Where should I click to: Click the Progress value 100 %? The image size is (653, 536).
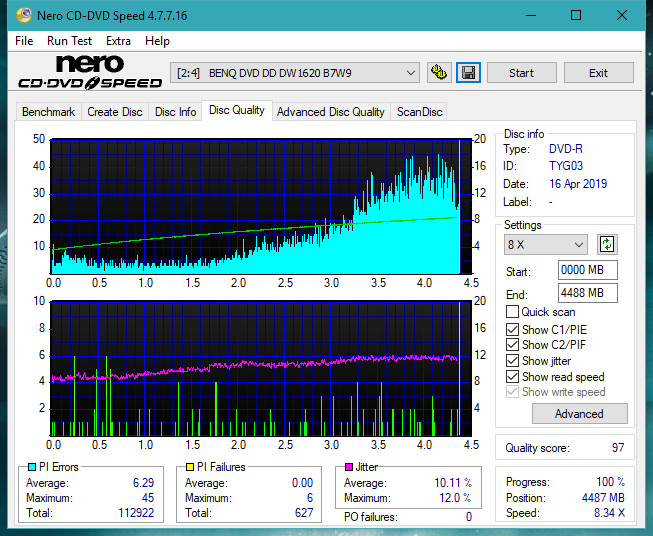tap(611, 482)
